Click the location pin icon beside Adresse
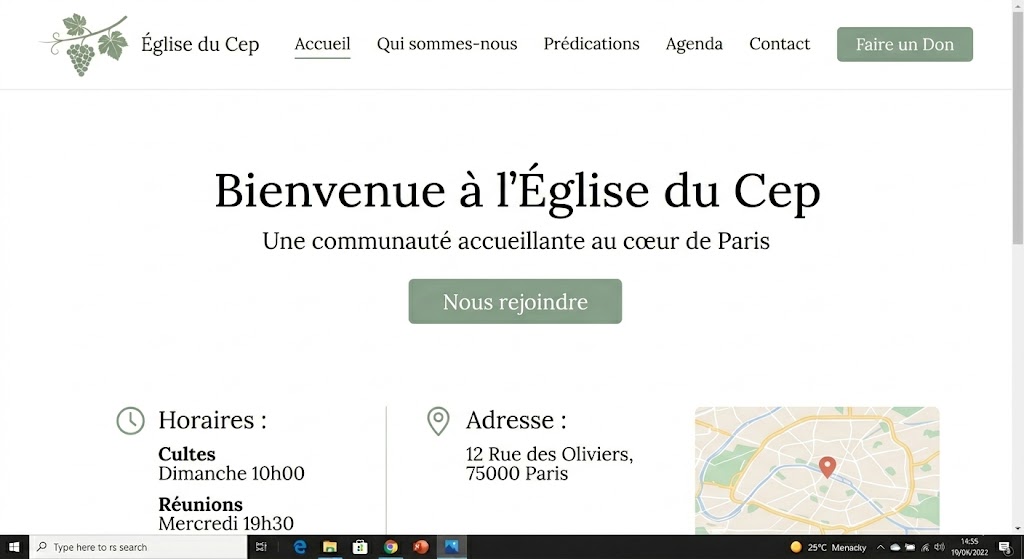Image resolution: width=1024 pixels, height=559 pixels. pyautogui.click(x=438, y=421)
